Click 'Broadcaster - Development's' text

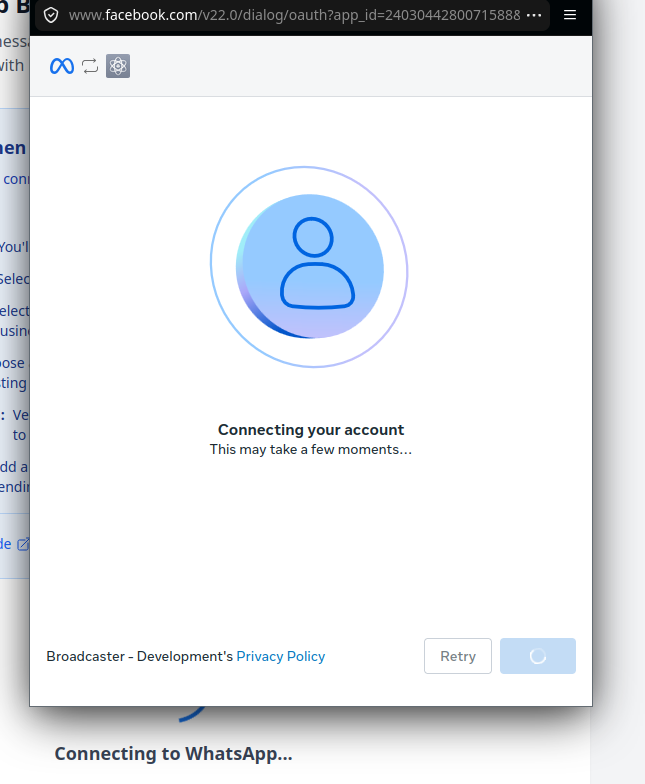(x=140, y=656)
